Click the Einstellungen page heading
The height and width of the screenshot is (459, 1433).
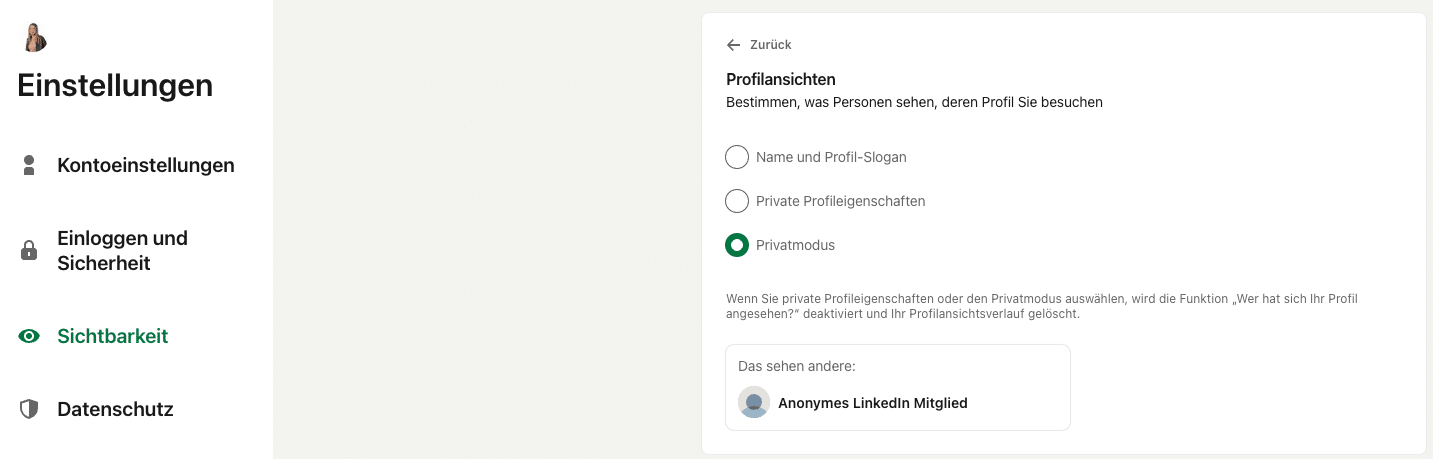[115, 85]
